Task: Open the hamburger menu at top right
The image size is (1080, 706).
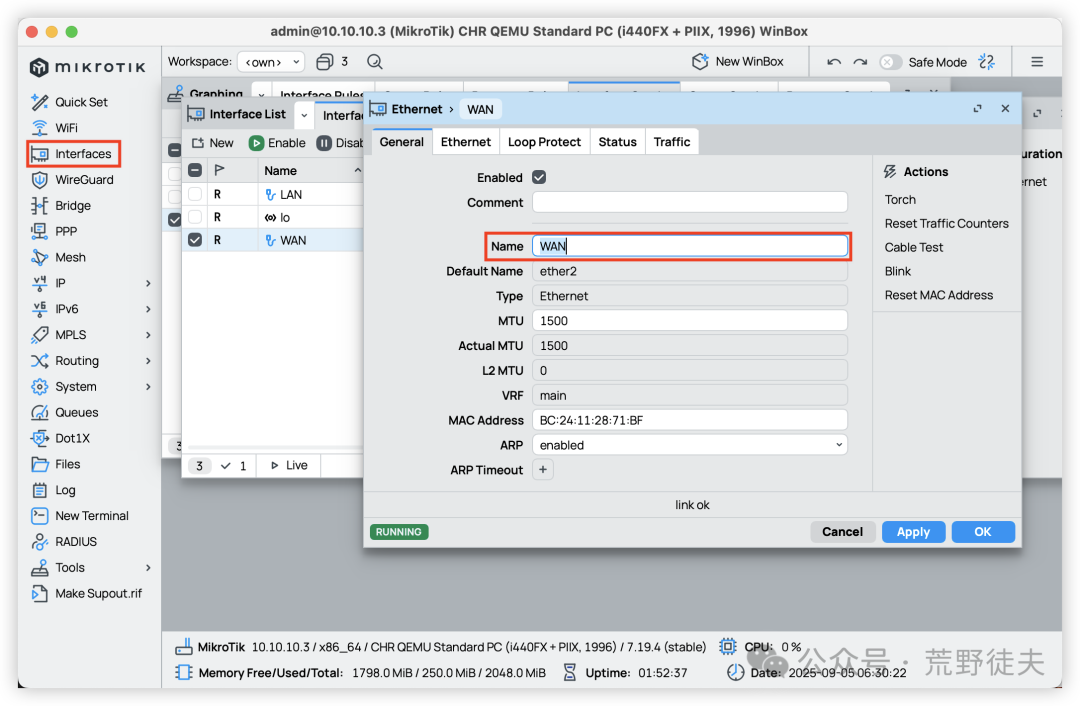Action: [x=1037, y=62]
